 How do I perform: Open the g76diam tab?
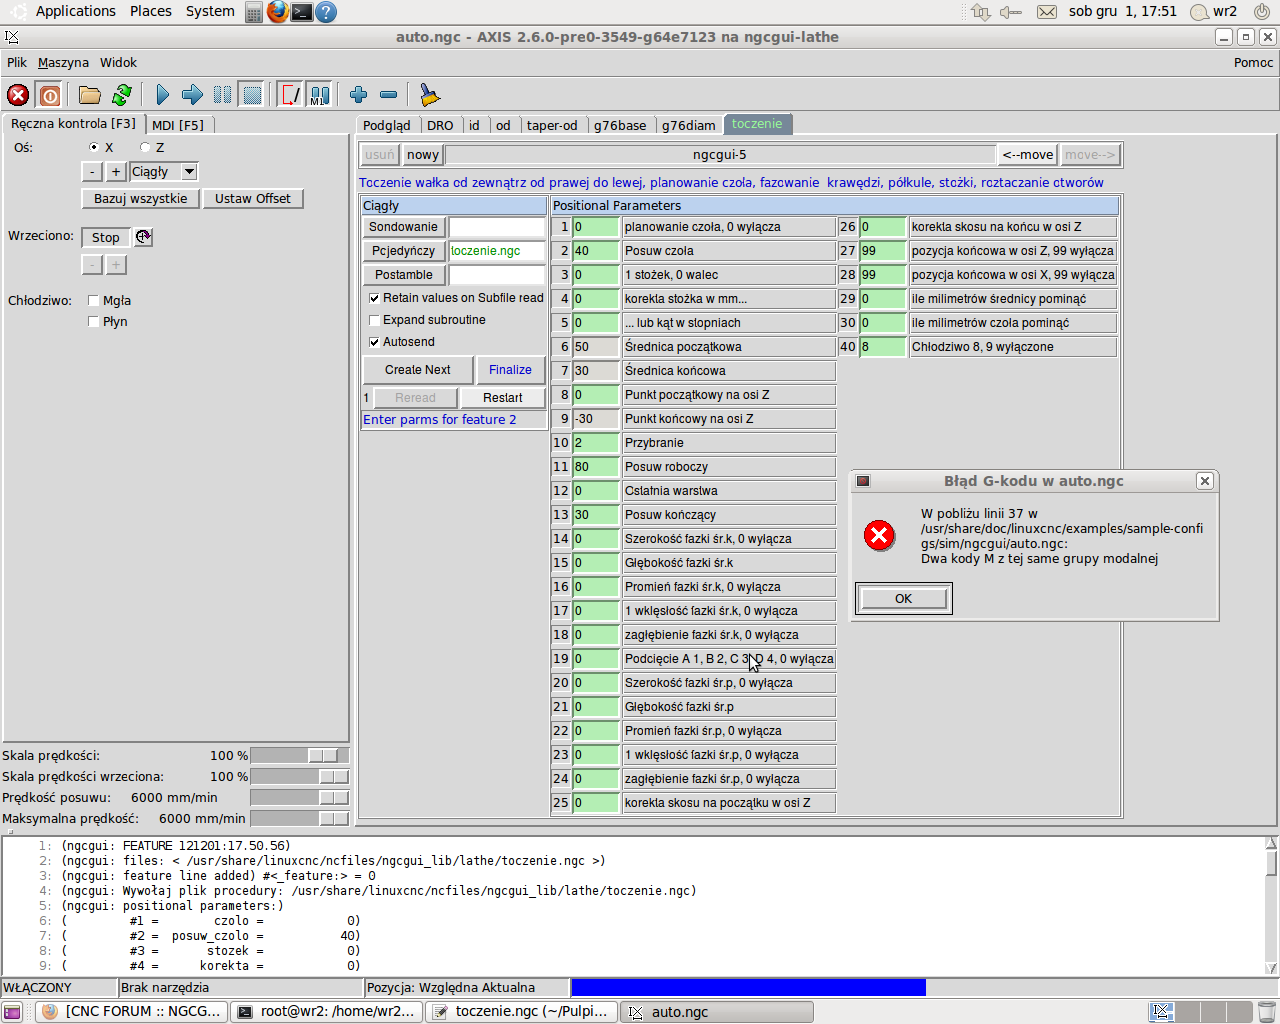[x=689, y=125]
